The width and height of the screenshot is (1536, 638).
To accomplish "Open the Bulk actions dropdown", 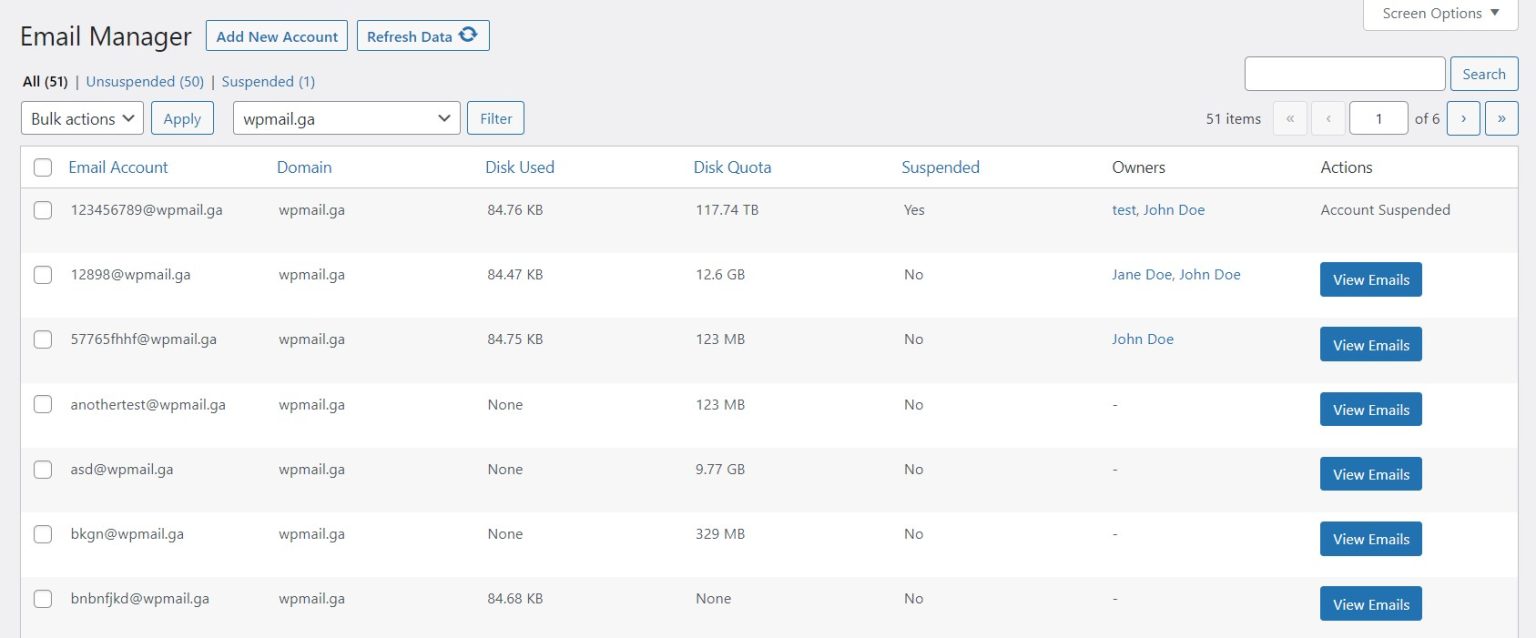I will (x=81, y=118).
